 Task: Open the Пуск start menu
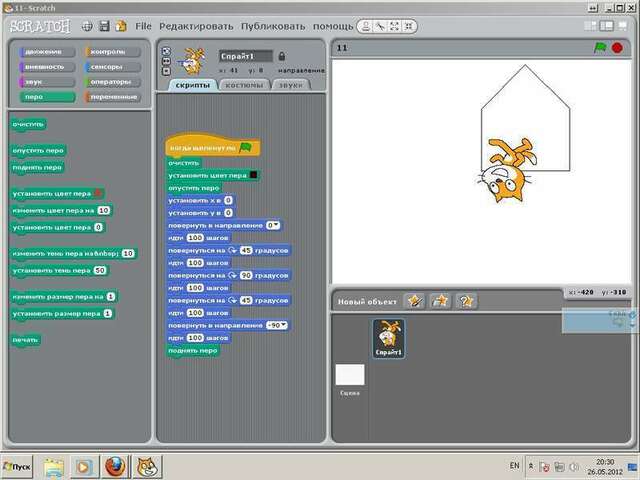point(17,467)
